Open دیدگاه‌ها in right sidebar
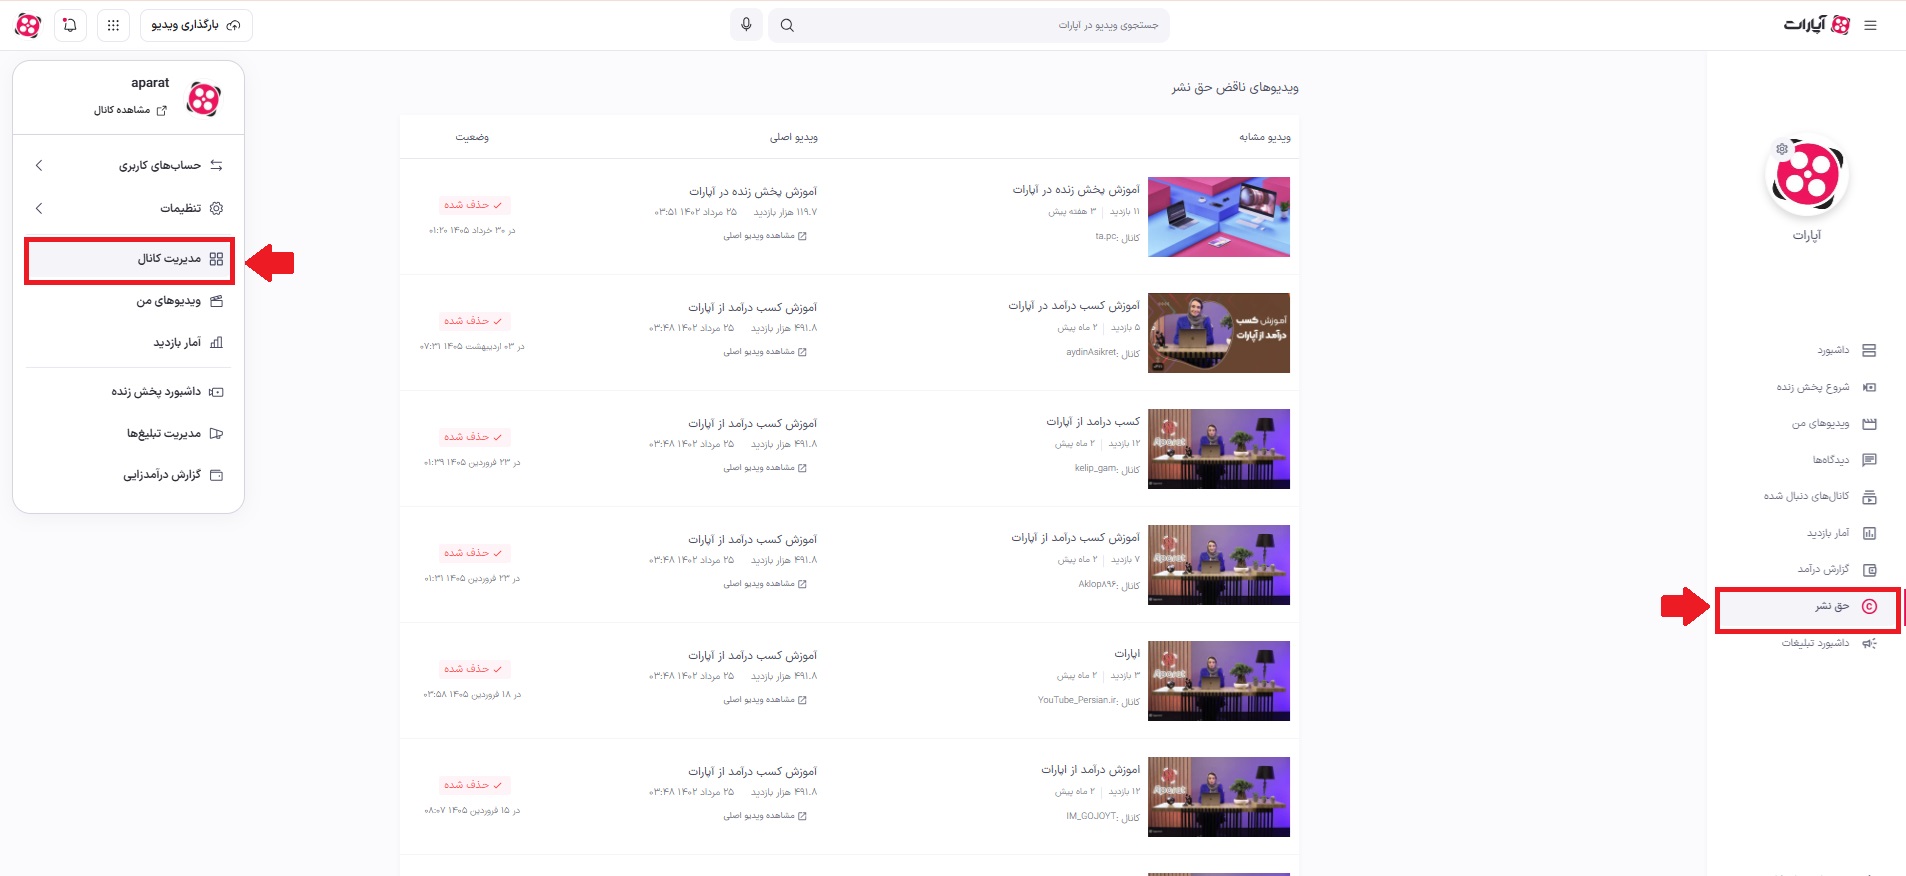 pos(1844,460)
